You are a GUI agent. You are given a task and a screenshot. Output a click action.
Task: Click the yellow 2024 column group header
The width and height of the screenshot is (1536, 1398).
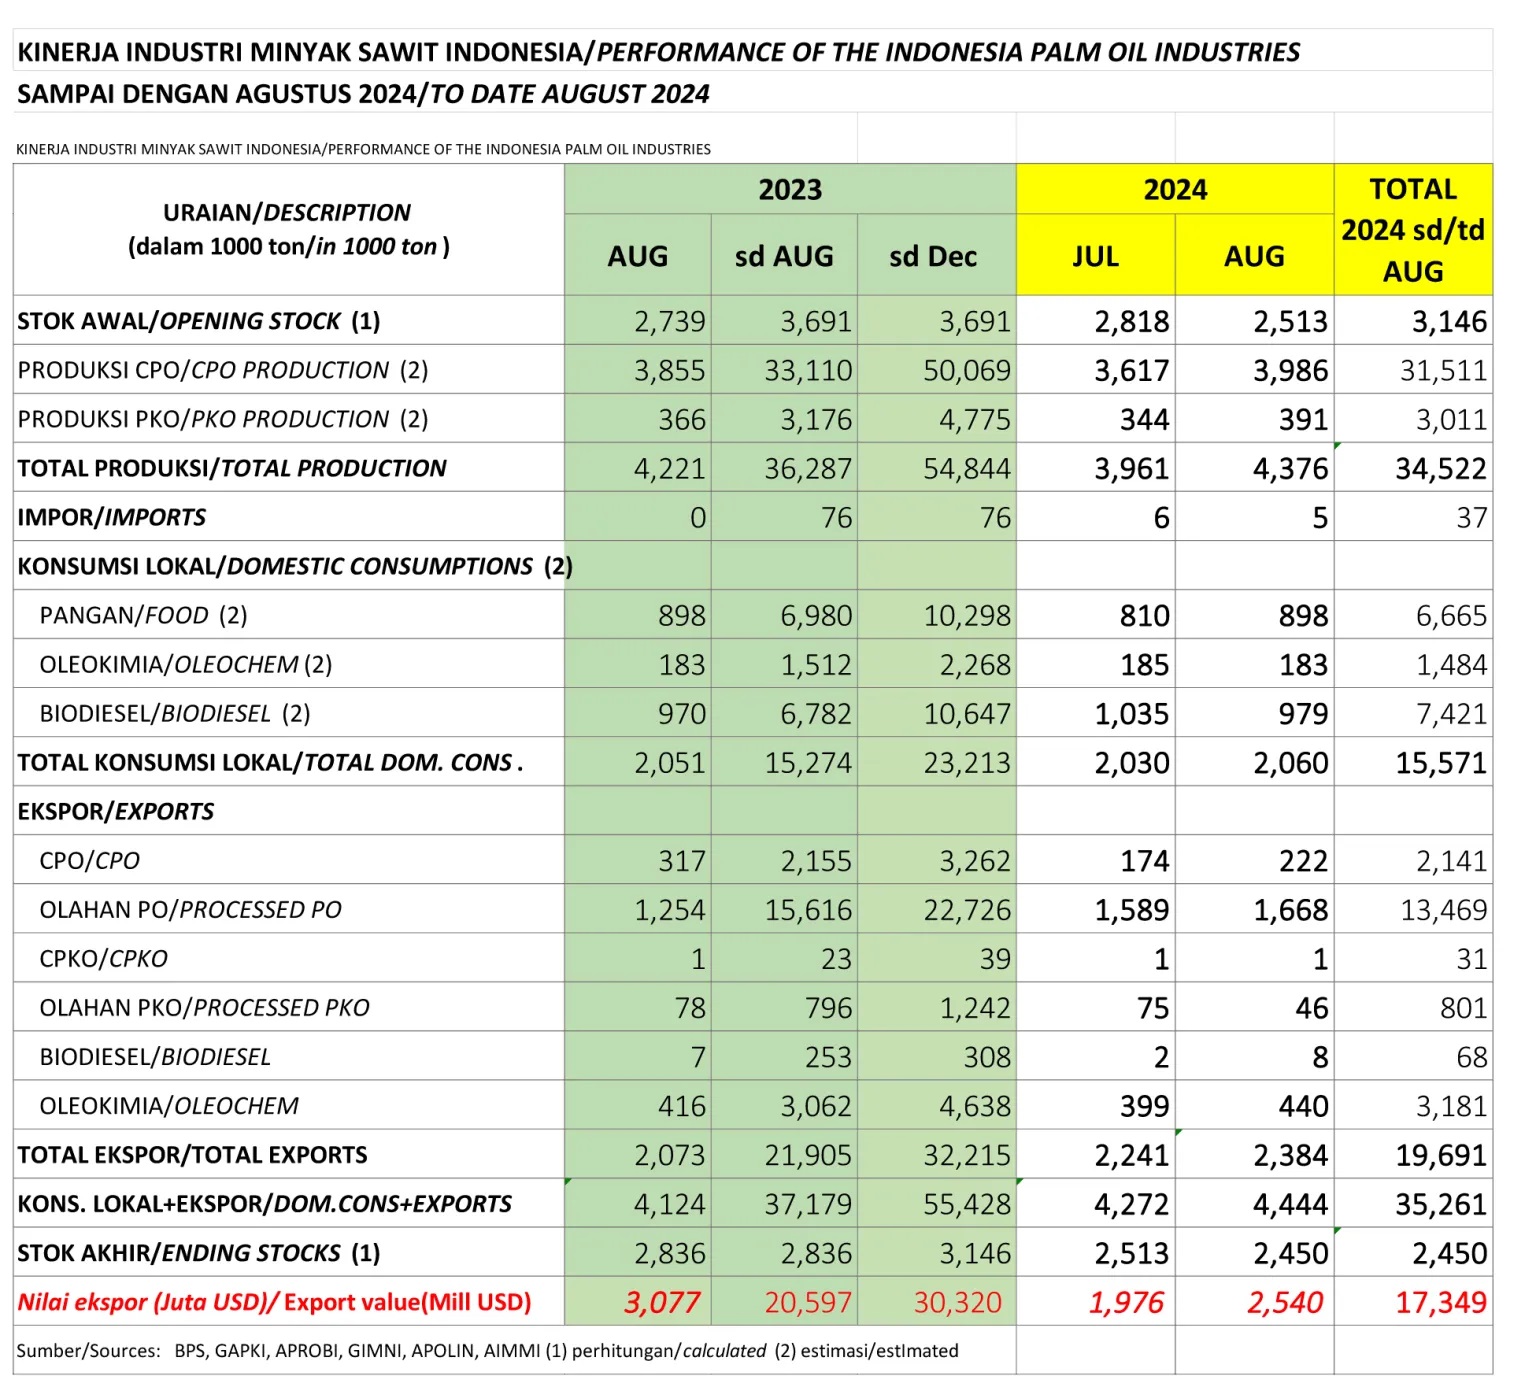1174,189
